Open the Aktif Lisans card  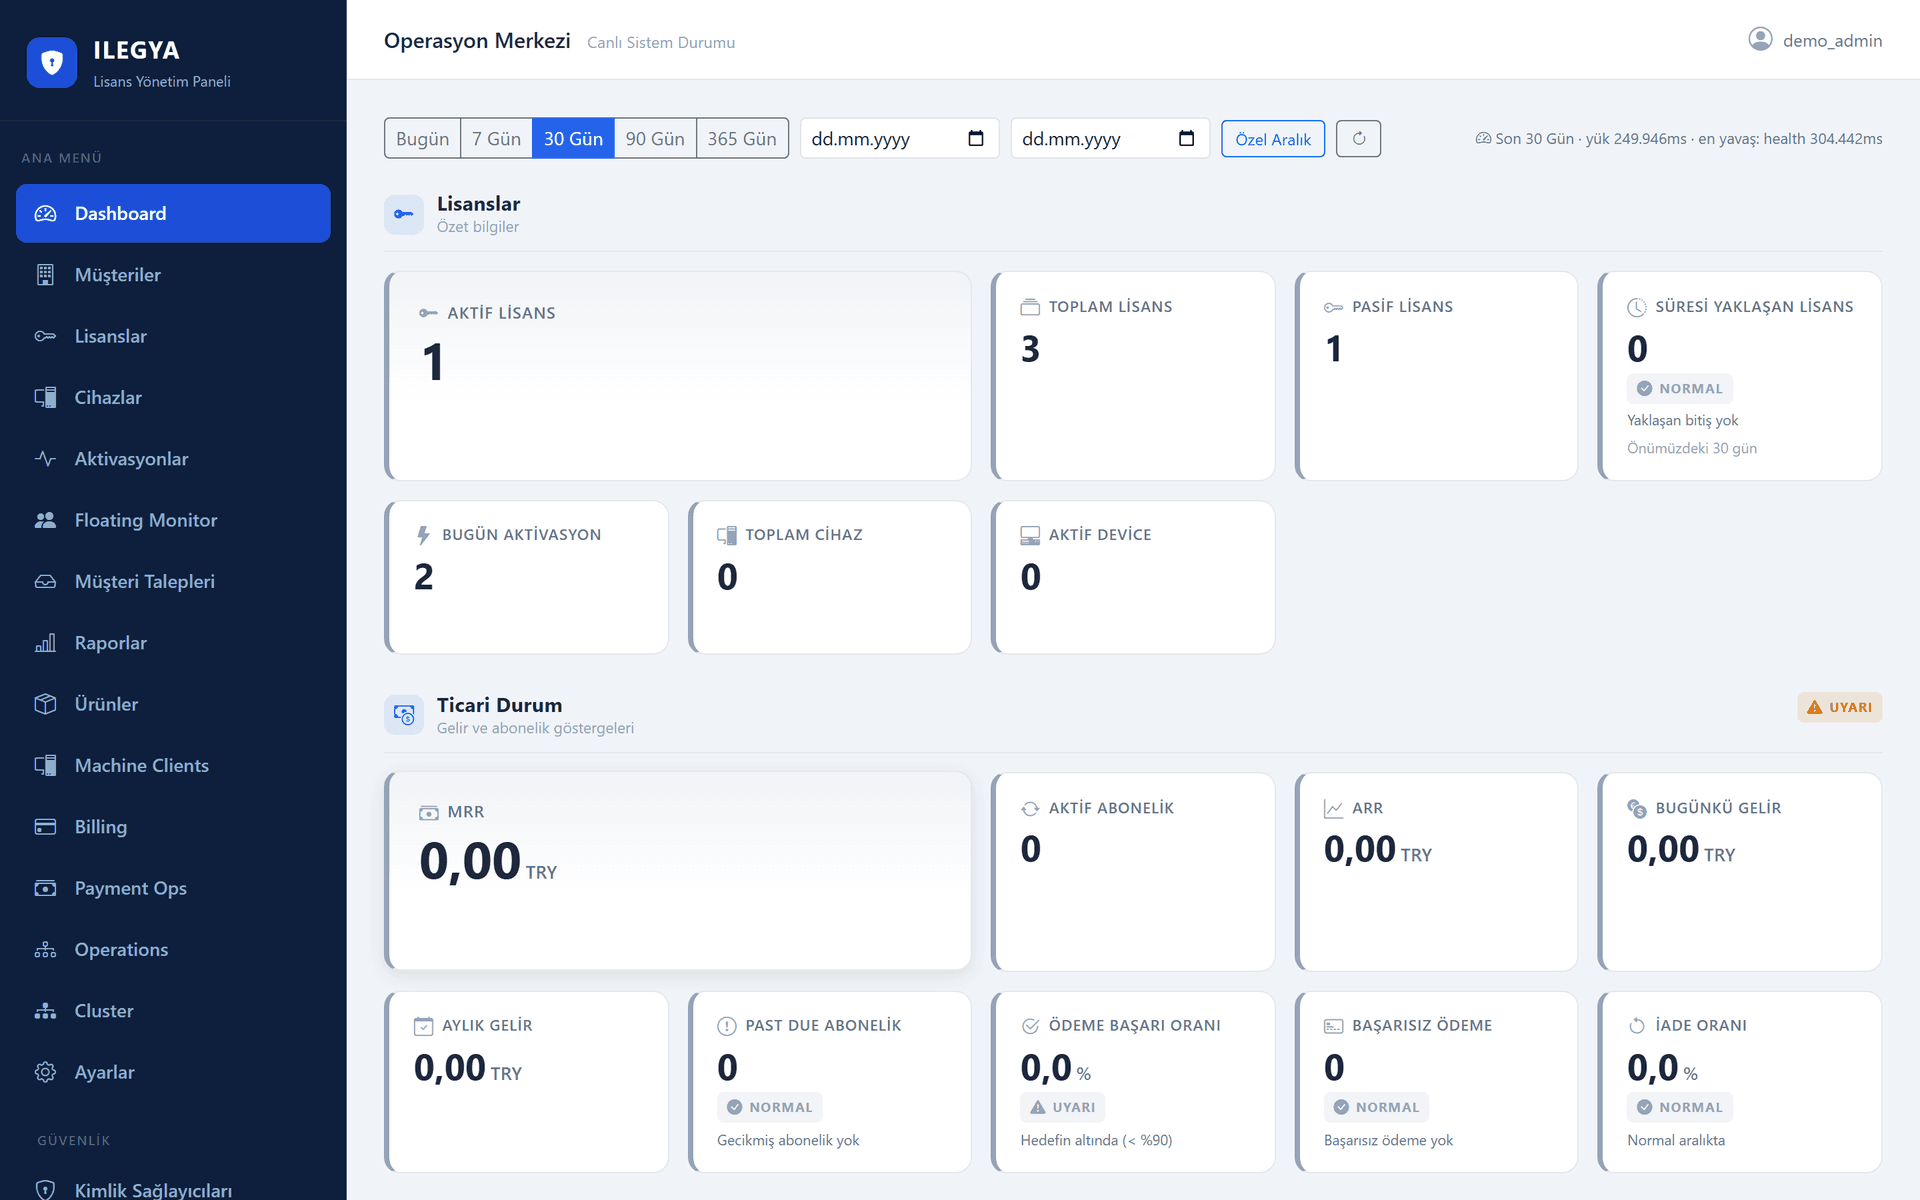(678, 376)
